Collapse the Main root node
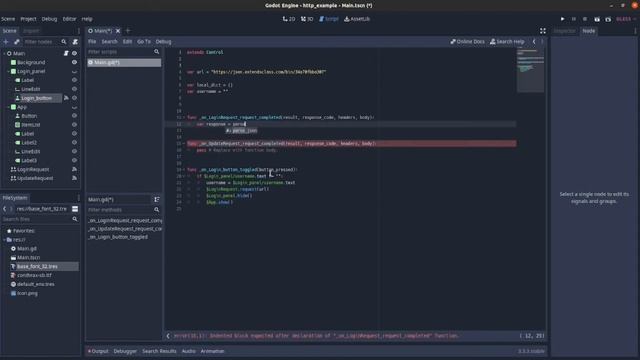 click(x=4, y=53)
